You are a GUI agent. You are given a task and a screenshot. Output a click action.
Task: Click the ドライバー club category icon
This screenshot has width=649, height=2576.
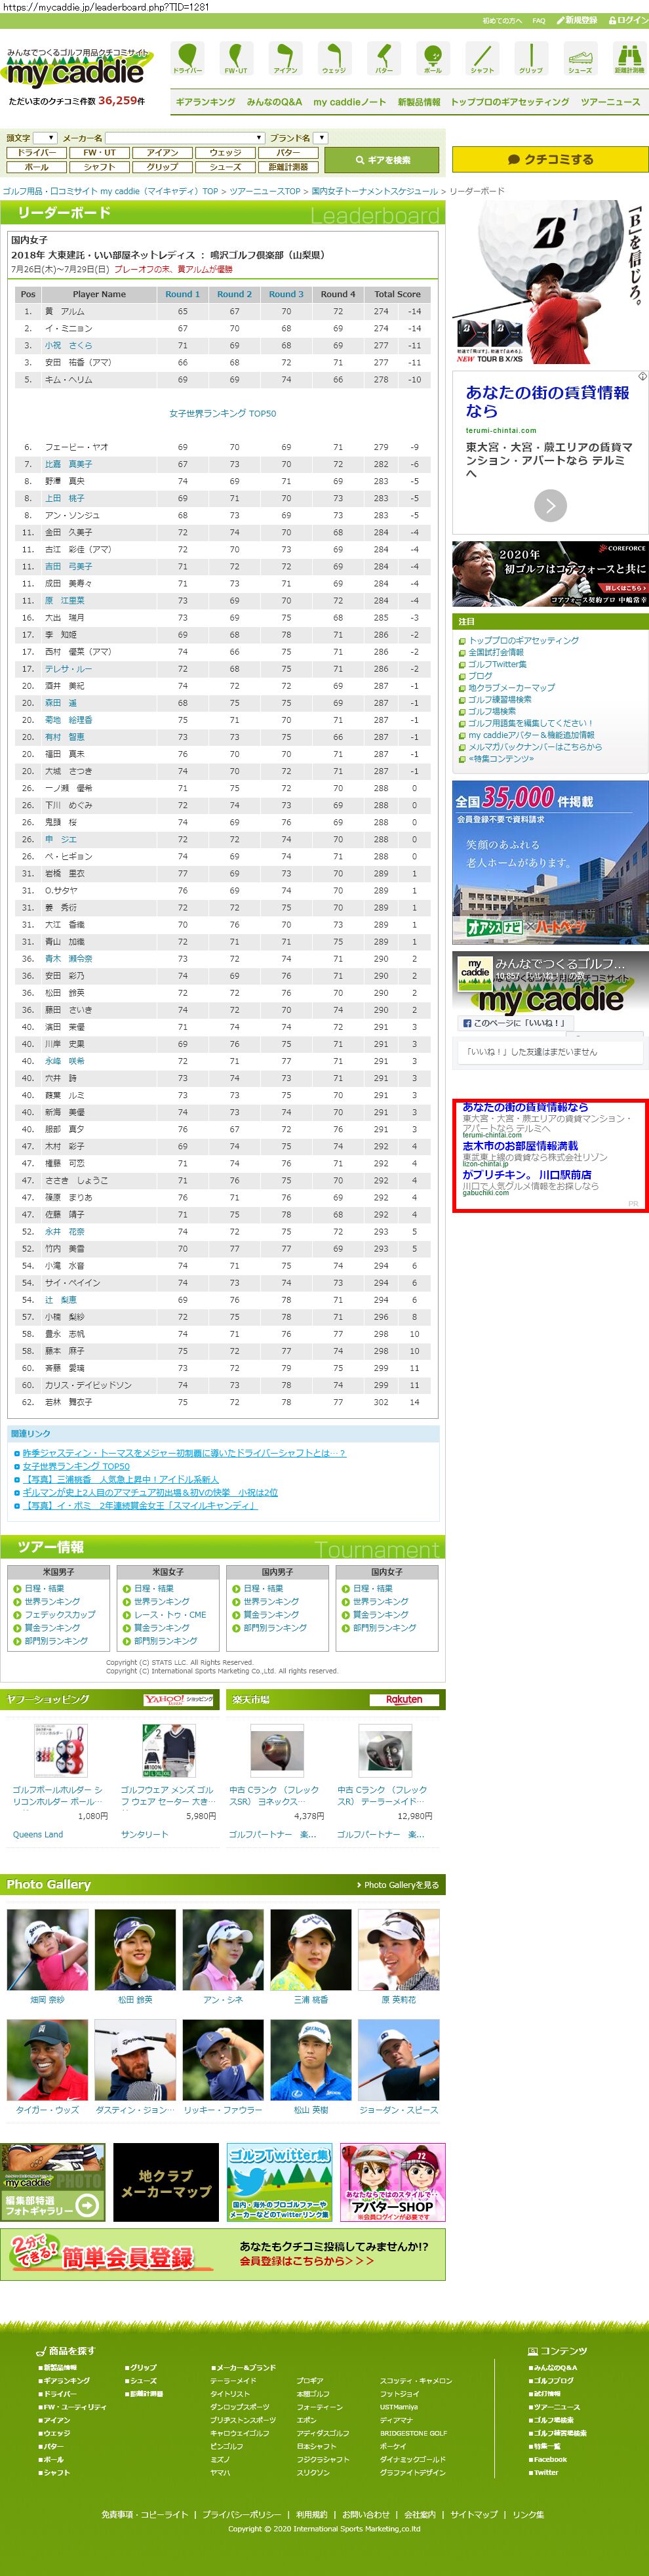point(187,58)
